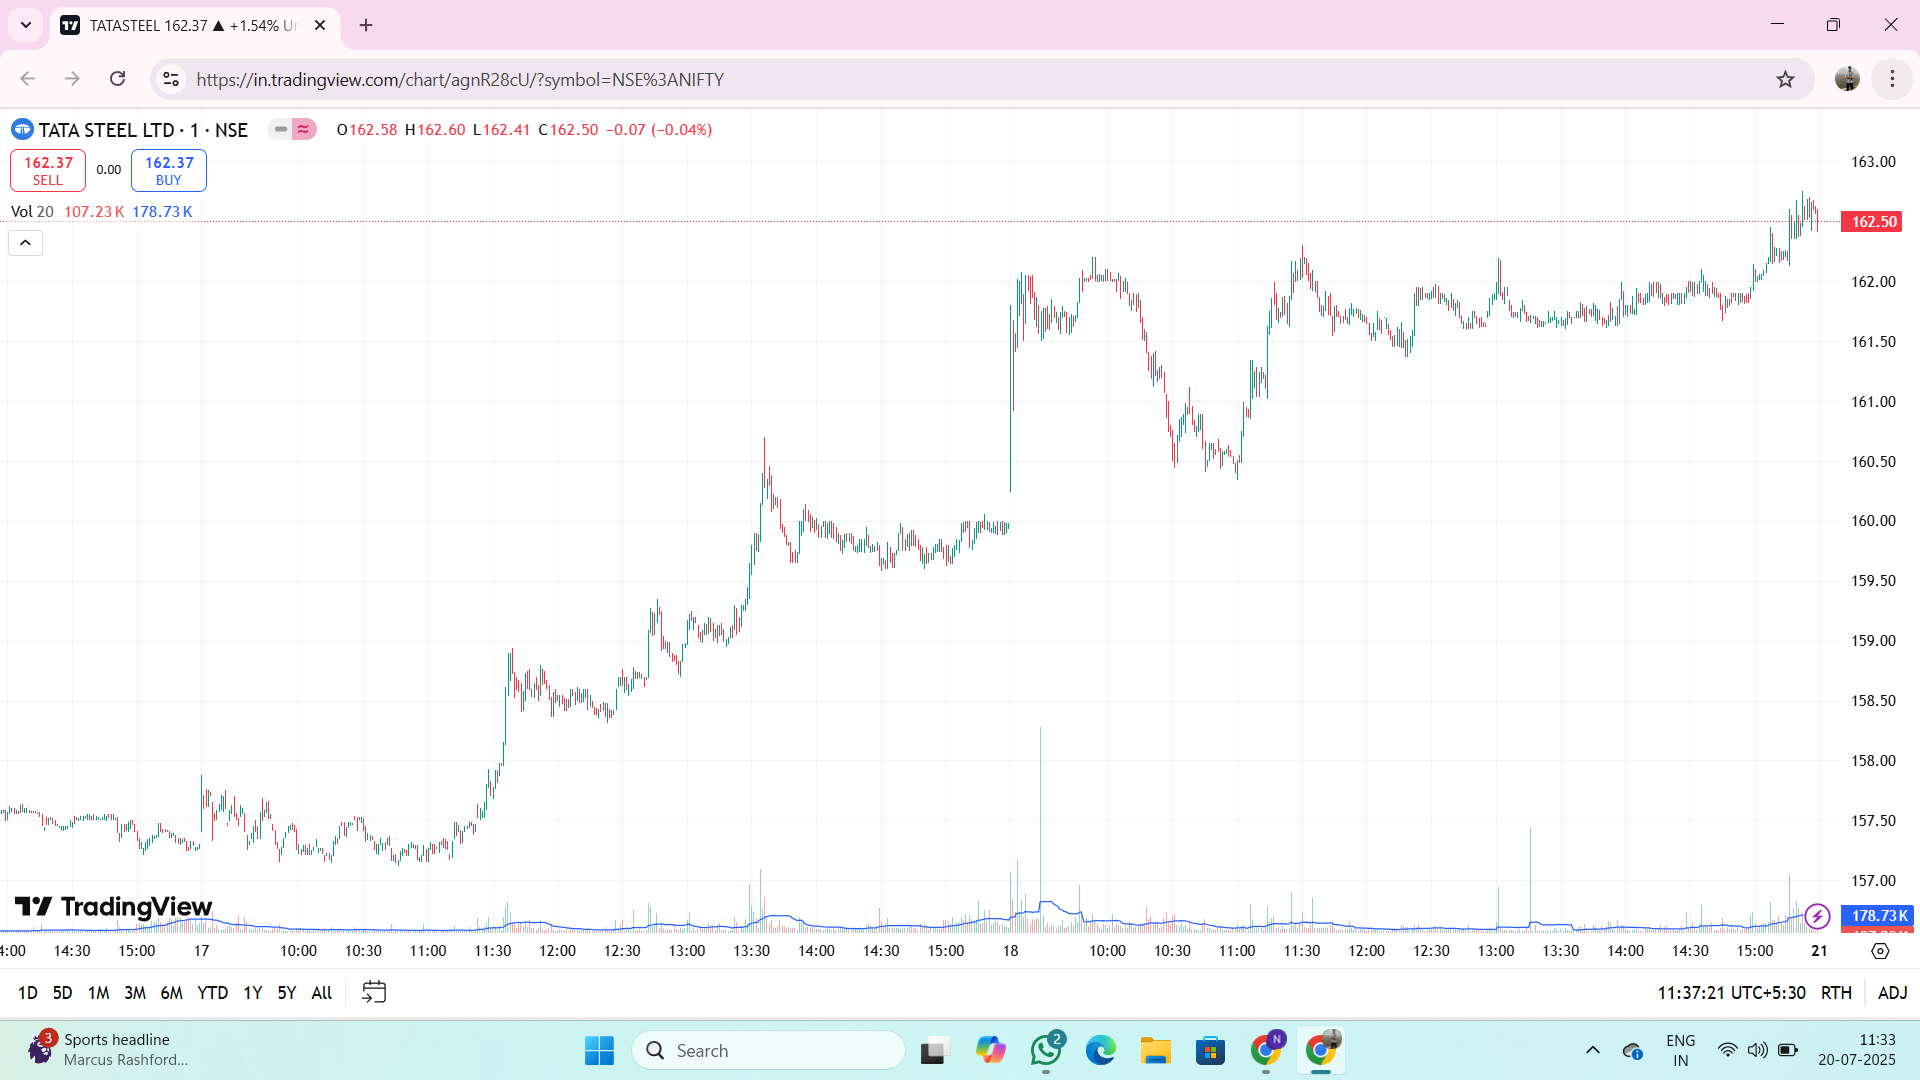Open the go-to-date calendar icon
Screen dimensions: 1920x1080
(x=374, y=992)
